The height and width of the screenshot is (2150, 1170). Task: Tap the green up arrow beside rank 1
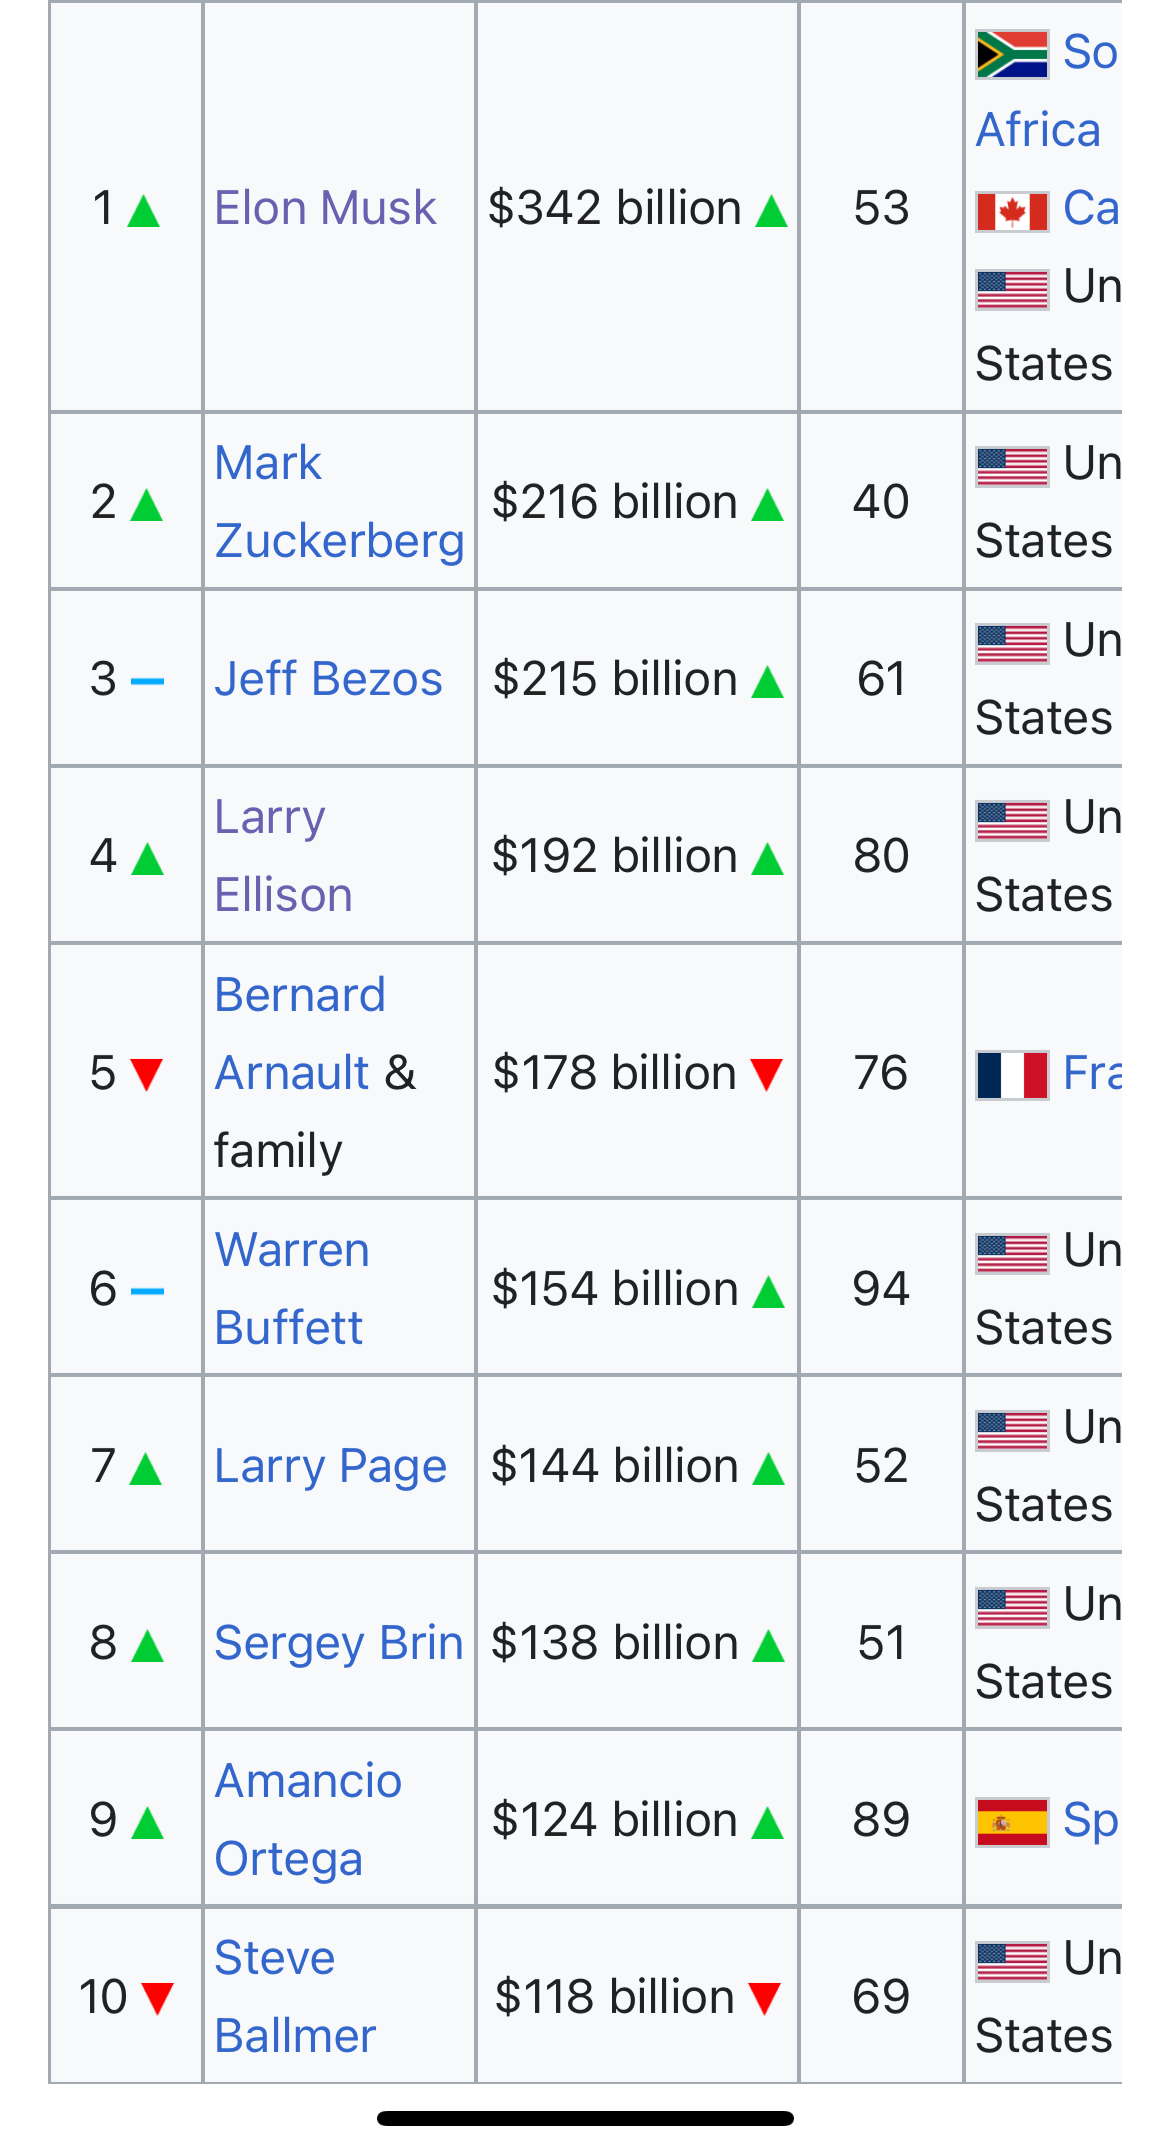pos(144,211)
